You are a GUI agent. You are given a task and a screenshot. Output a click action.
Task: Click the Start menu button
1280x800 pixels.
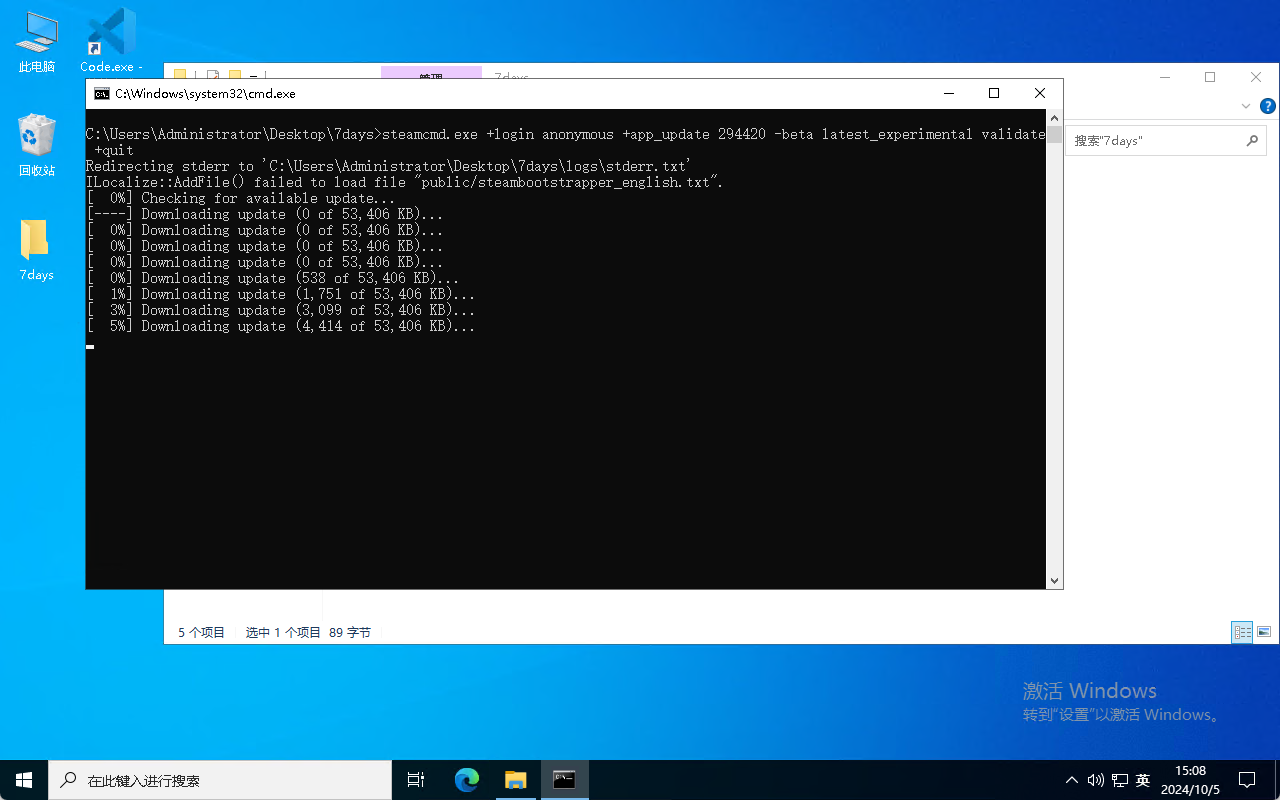click(x=24, y=780)
